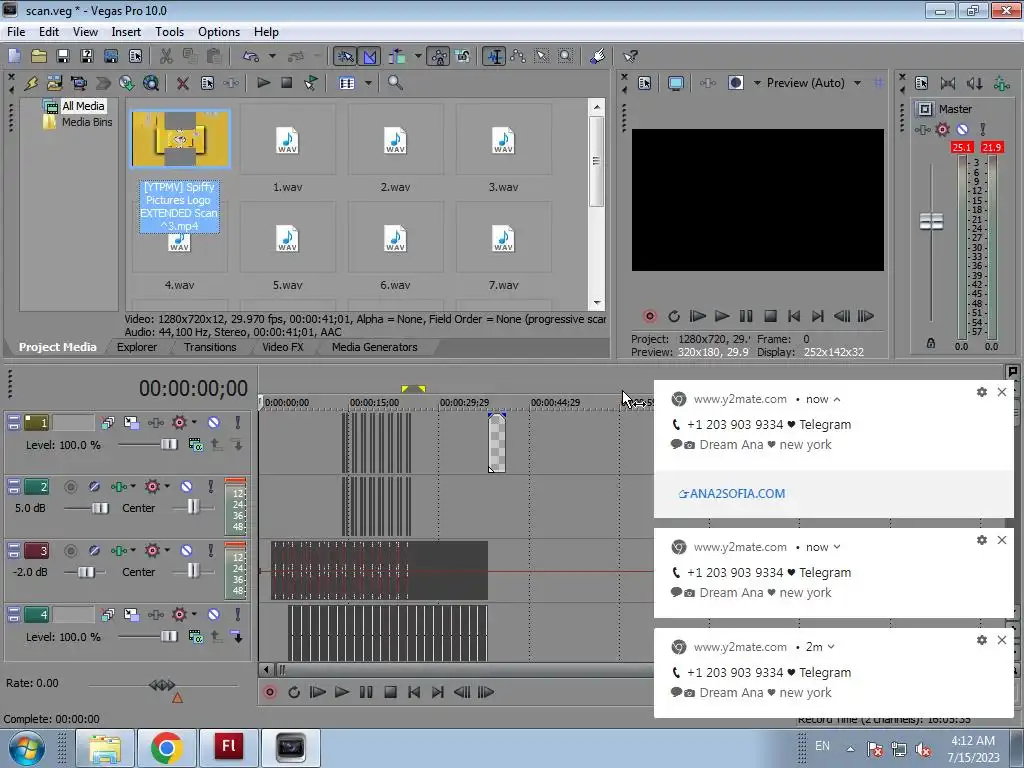Click the New project icon in toolbar
Image resolution: width=1024 pixels, height=768 pixels.
(x=14, y=56)
